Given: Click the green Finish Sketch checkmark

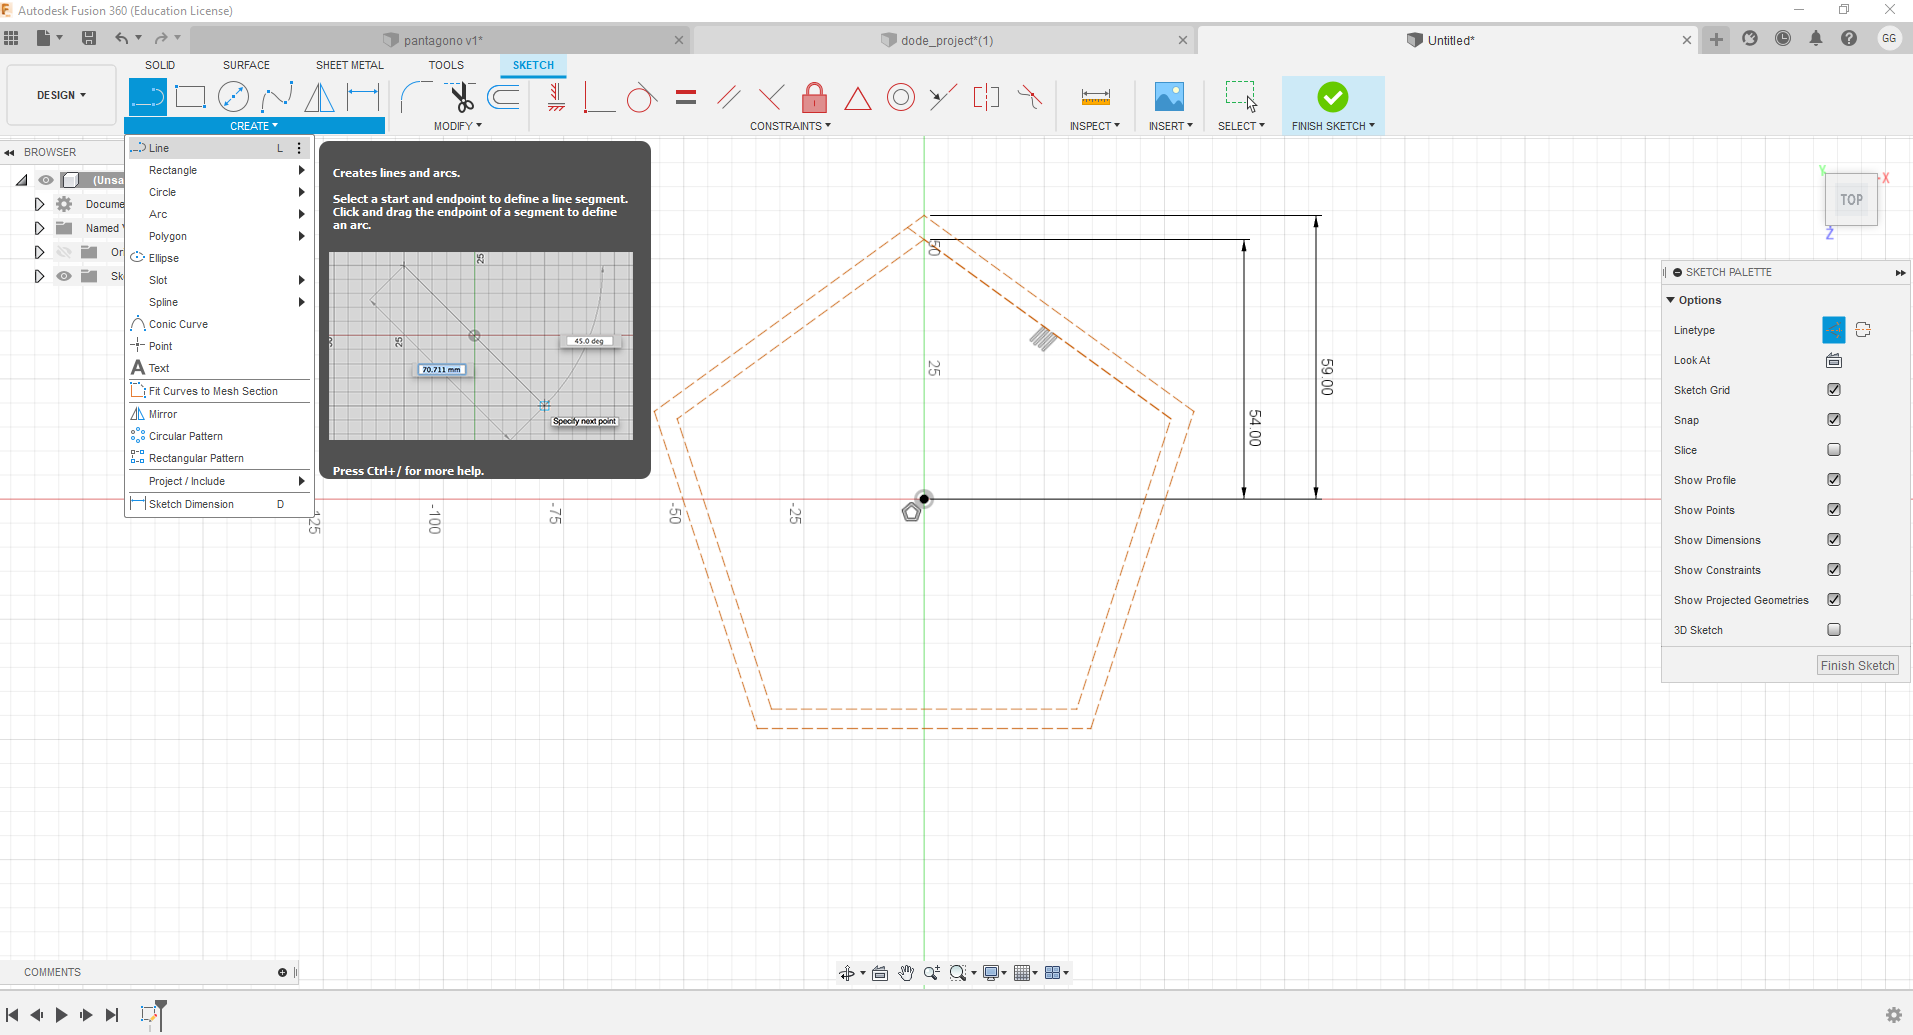Looking at the screenshot, I should pyautogui.click(x=1332, y=97).
